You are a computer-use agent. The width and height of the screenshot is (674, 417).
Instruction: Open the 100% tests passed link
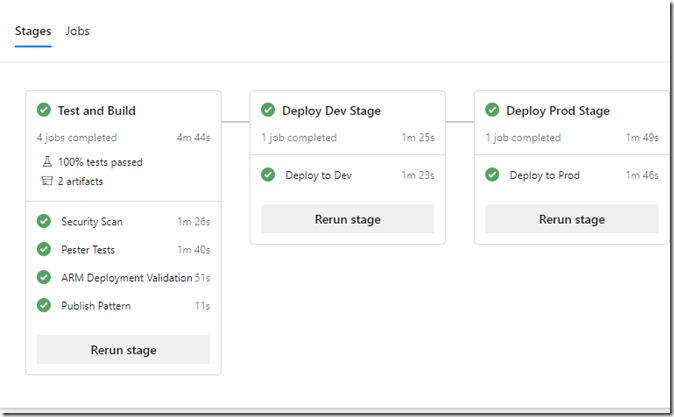[100, 162]
